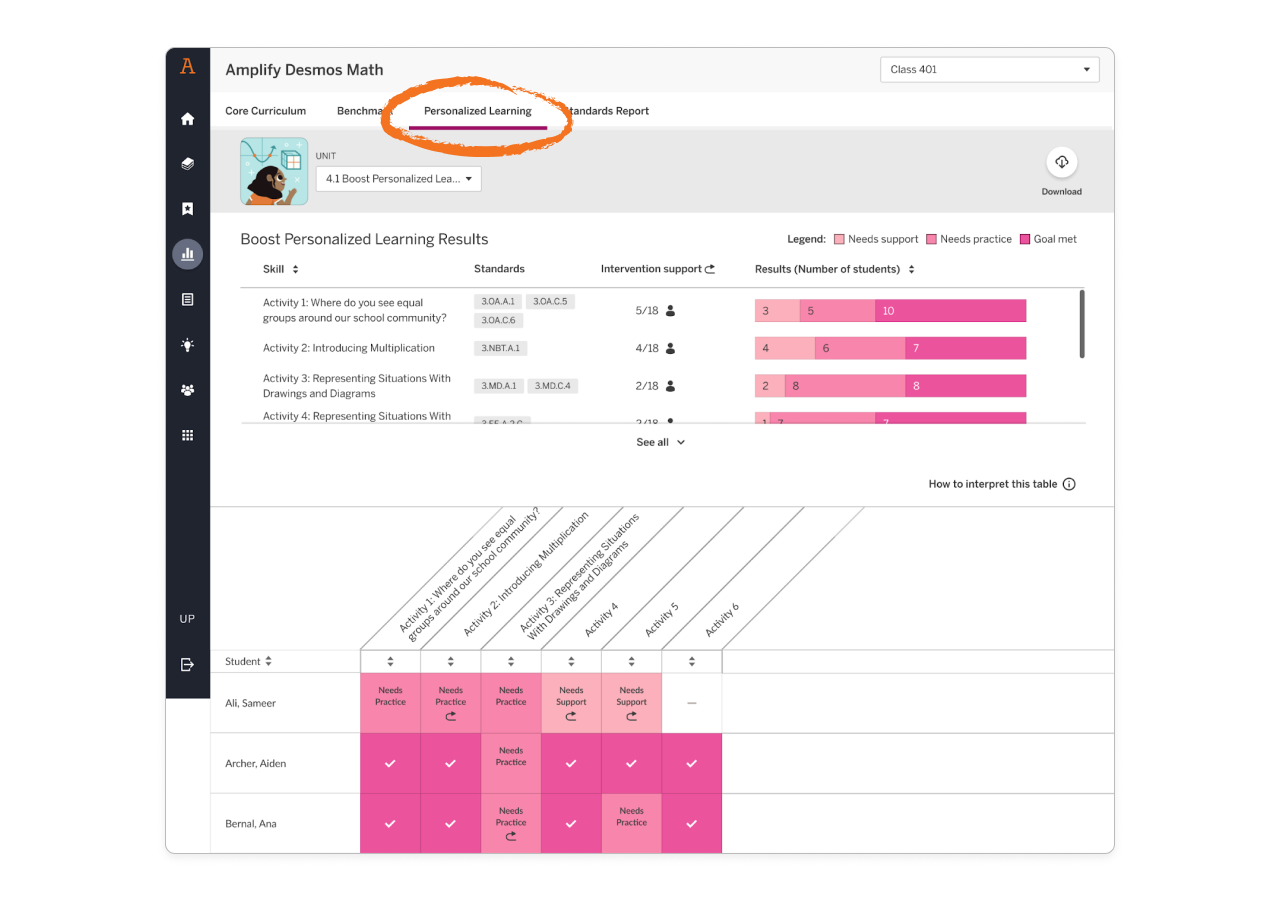Viewport: 1280px width, 900px height.
Task: Open the lightbulb icon in the sidebar
Action: [x=187, y=345]
